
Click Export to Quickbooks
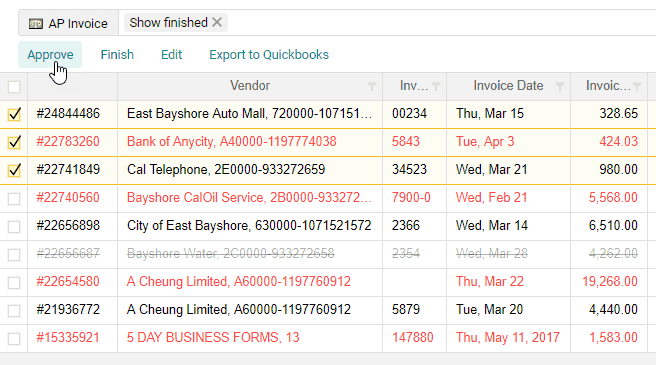(269, 54)
